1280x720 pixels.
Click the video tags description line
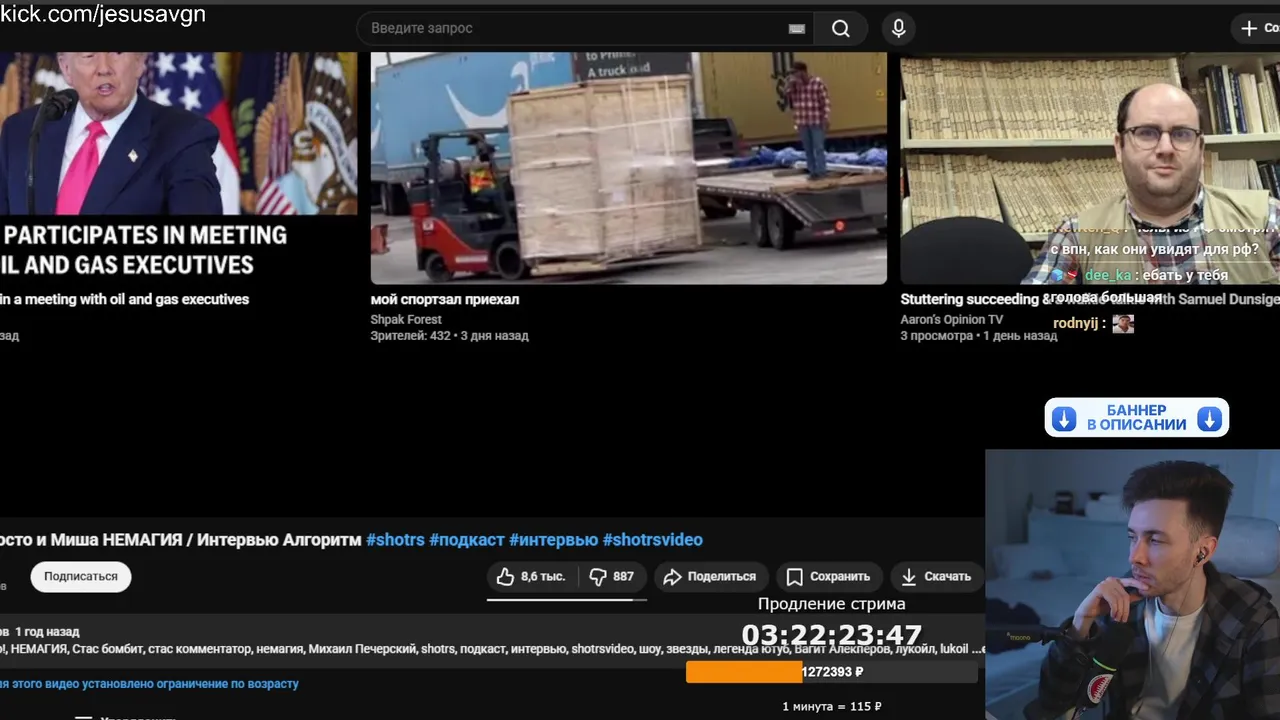pos(492,649)
